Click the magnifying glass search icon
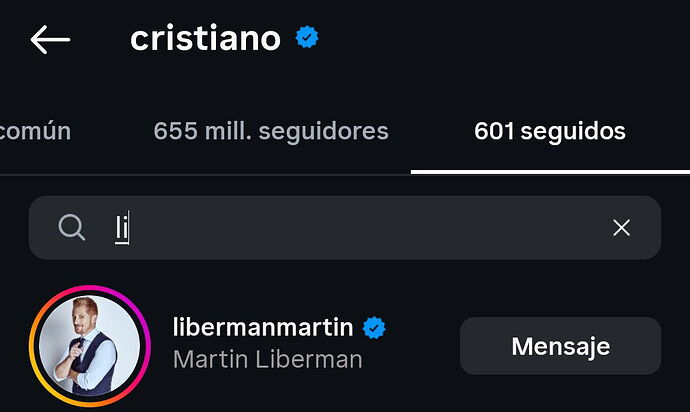This screenshot has height=412, width=690. 72,228
